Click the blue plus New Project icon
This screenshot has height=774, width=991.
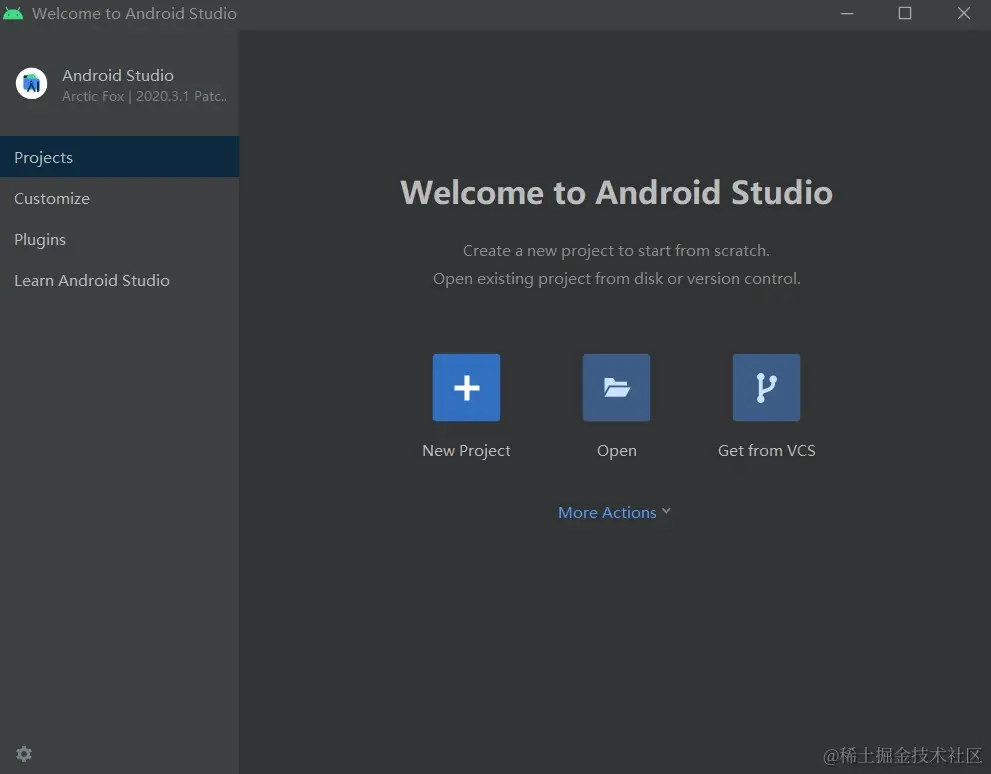tap(466, 387)
